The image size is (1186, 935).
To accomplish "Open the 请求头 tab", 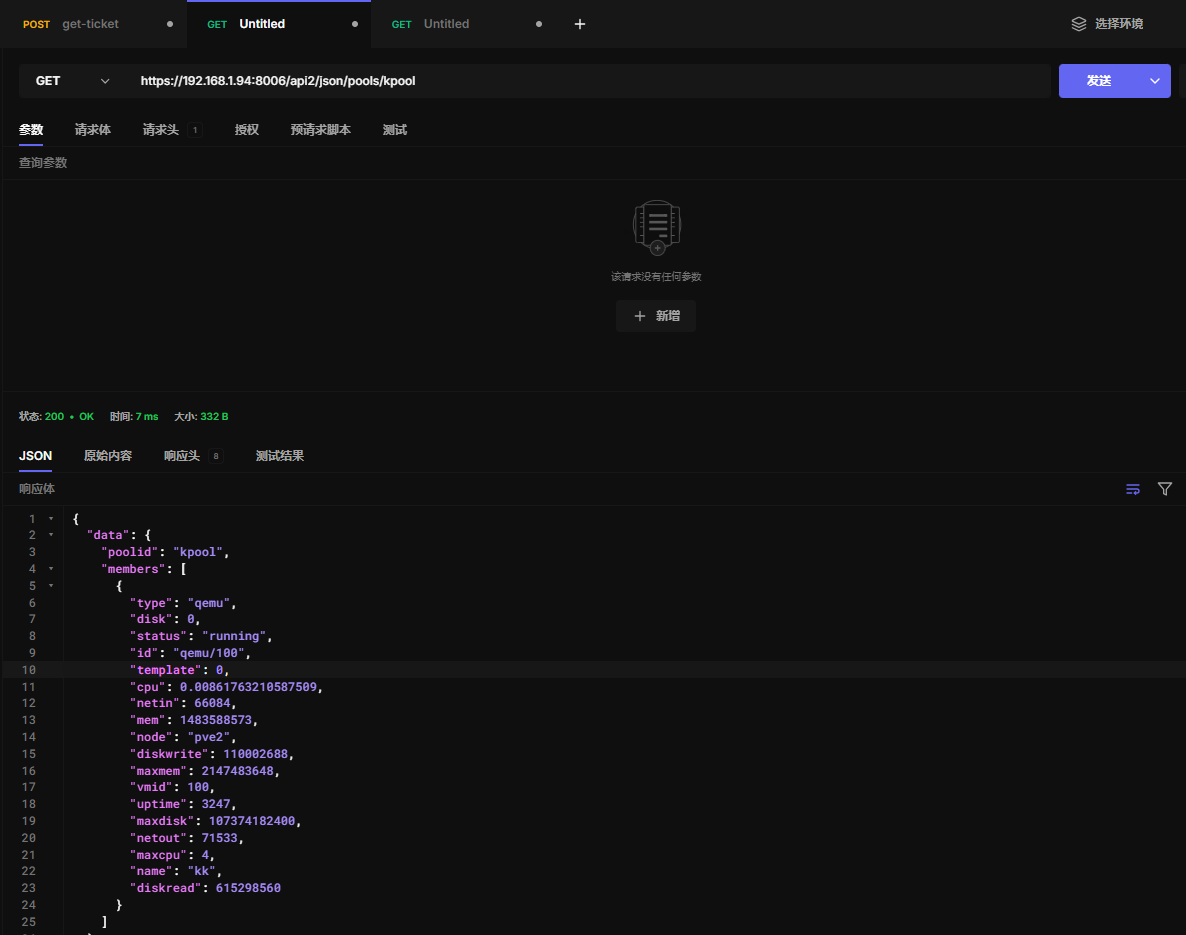I will [161, 130].
